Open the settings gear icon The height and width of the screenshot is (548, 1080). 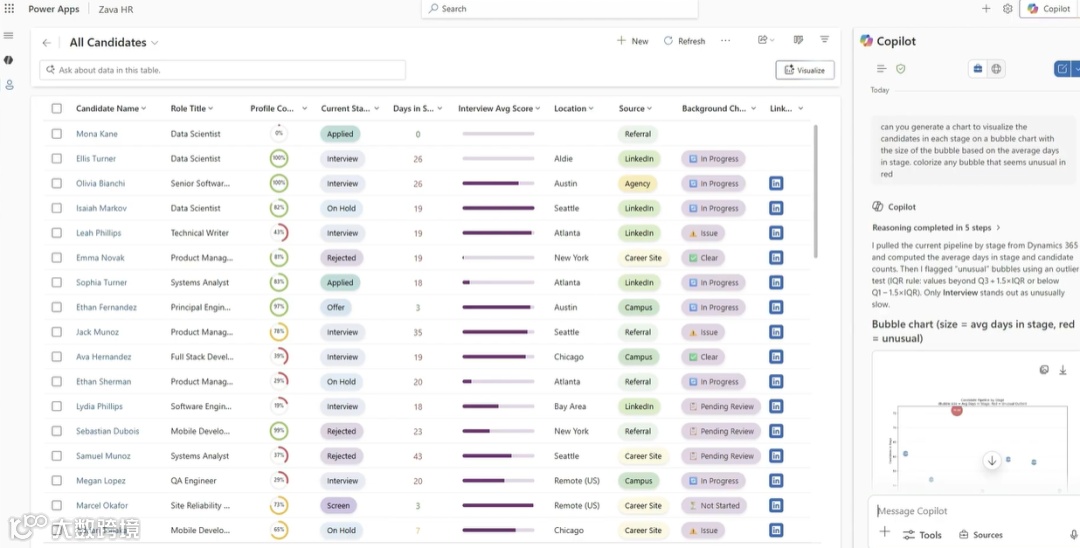pos(1008,9)
